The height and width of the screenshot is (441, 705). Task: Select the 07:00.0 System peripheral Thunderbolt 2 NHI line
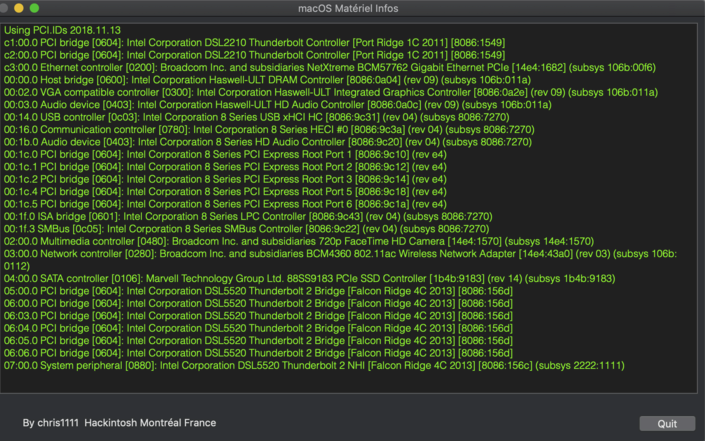(314, 365)
